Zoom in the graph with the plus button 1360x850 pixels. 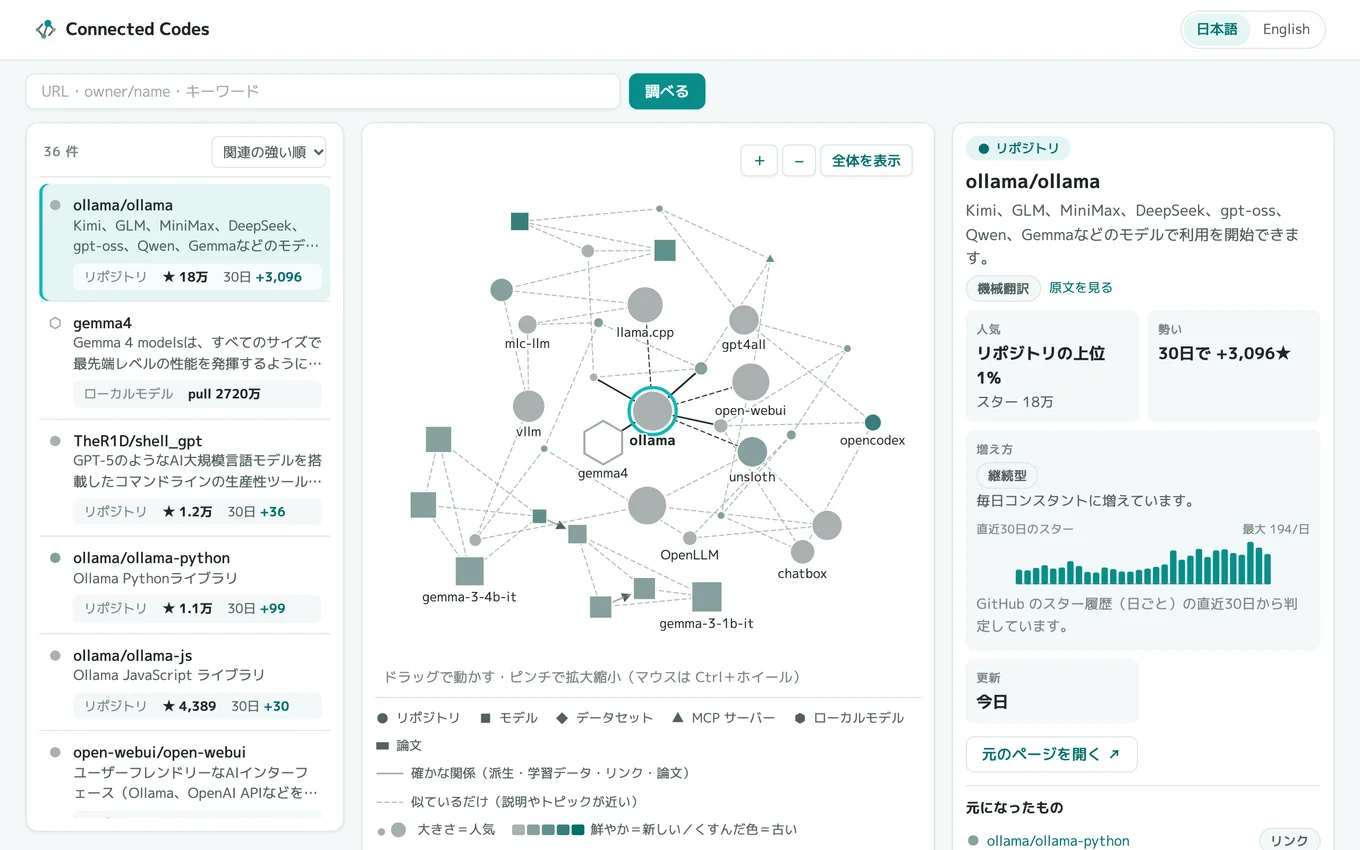click(759, 160)
